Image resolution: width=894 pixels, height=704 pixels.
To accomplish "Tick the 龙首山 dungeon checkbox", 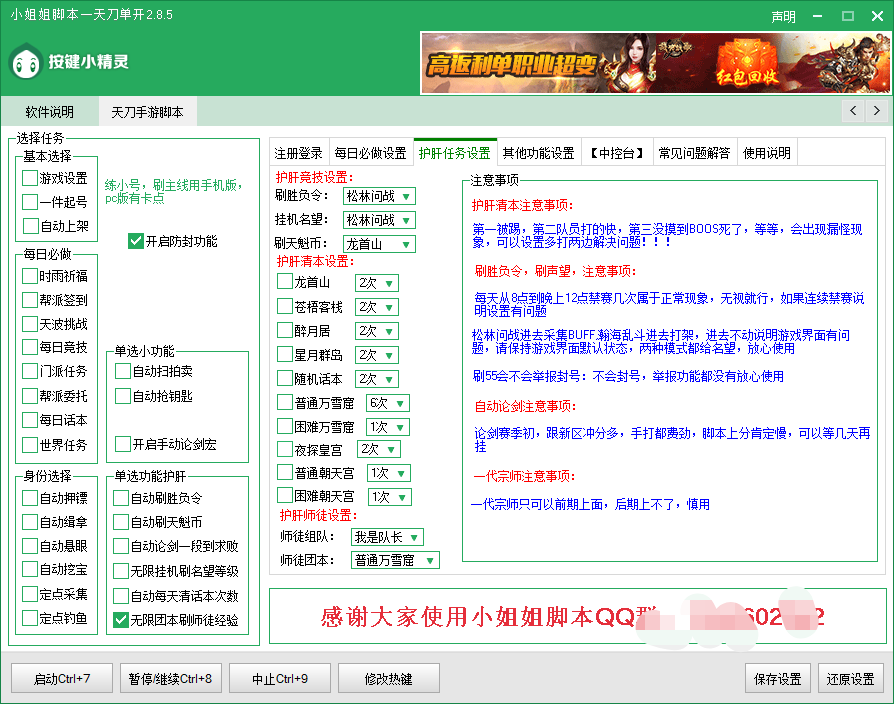I will click(285, 282).
